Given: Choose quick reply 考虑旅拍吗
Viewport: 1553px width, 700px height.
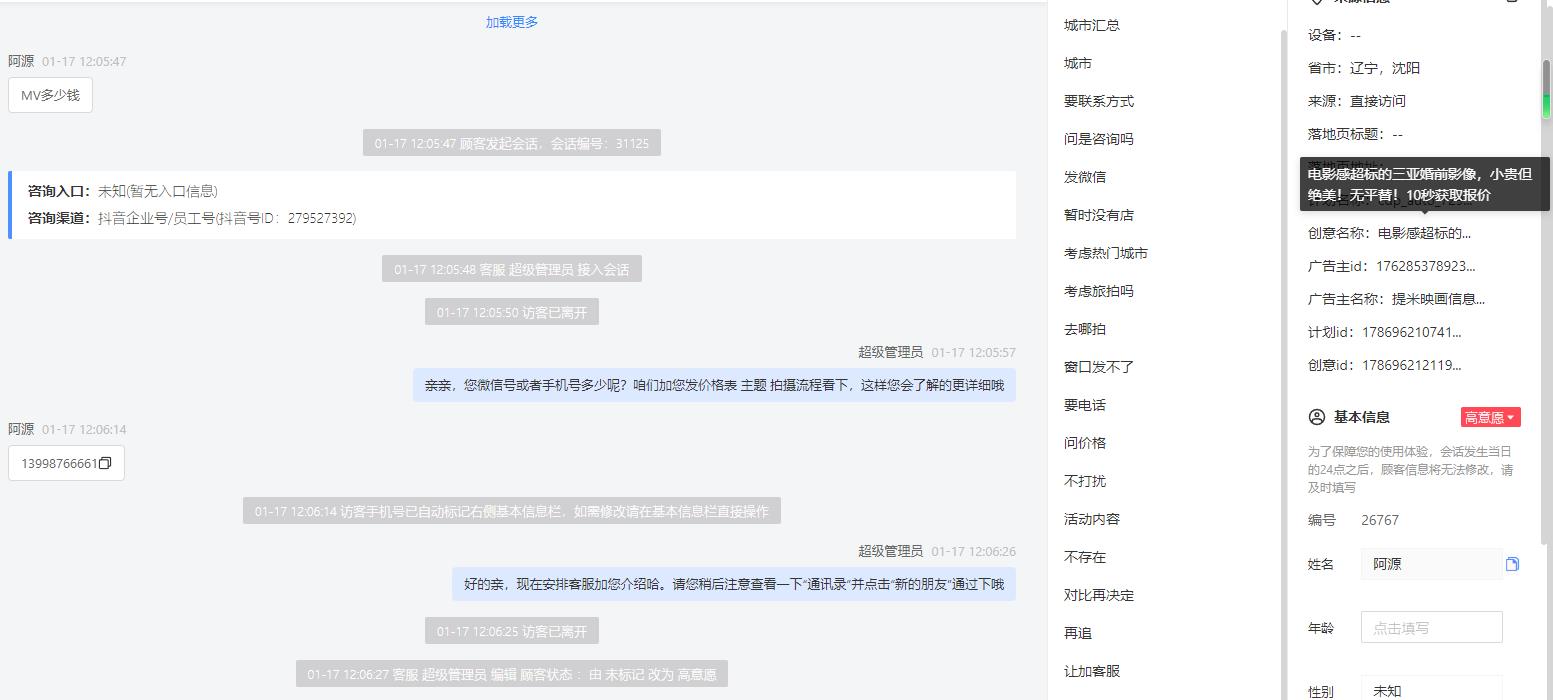Looking at the screenshot, I should click(x=1099, y=291).
